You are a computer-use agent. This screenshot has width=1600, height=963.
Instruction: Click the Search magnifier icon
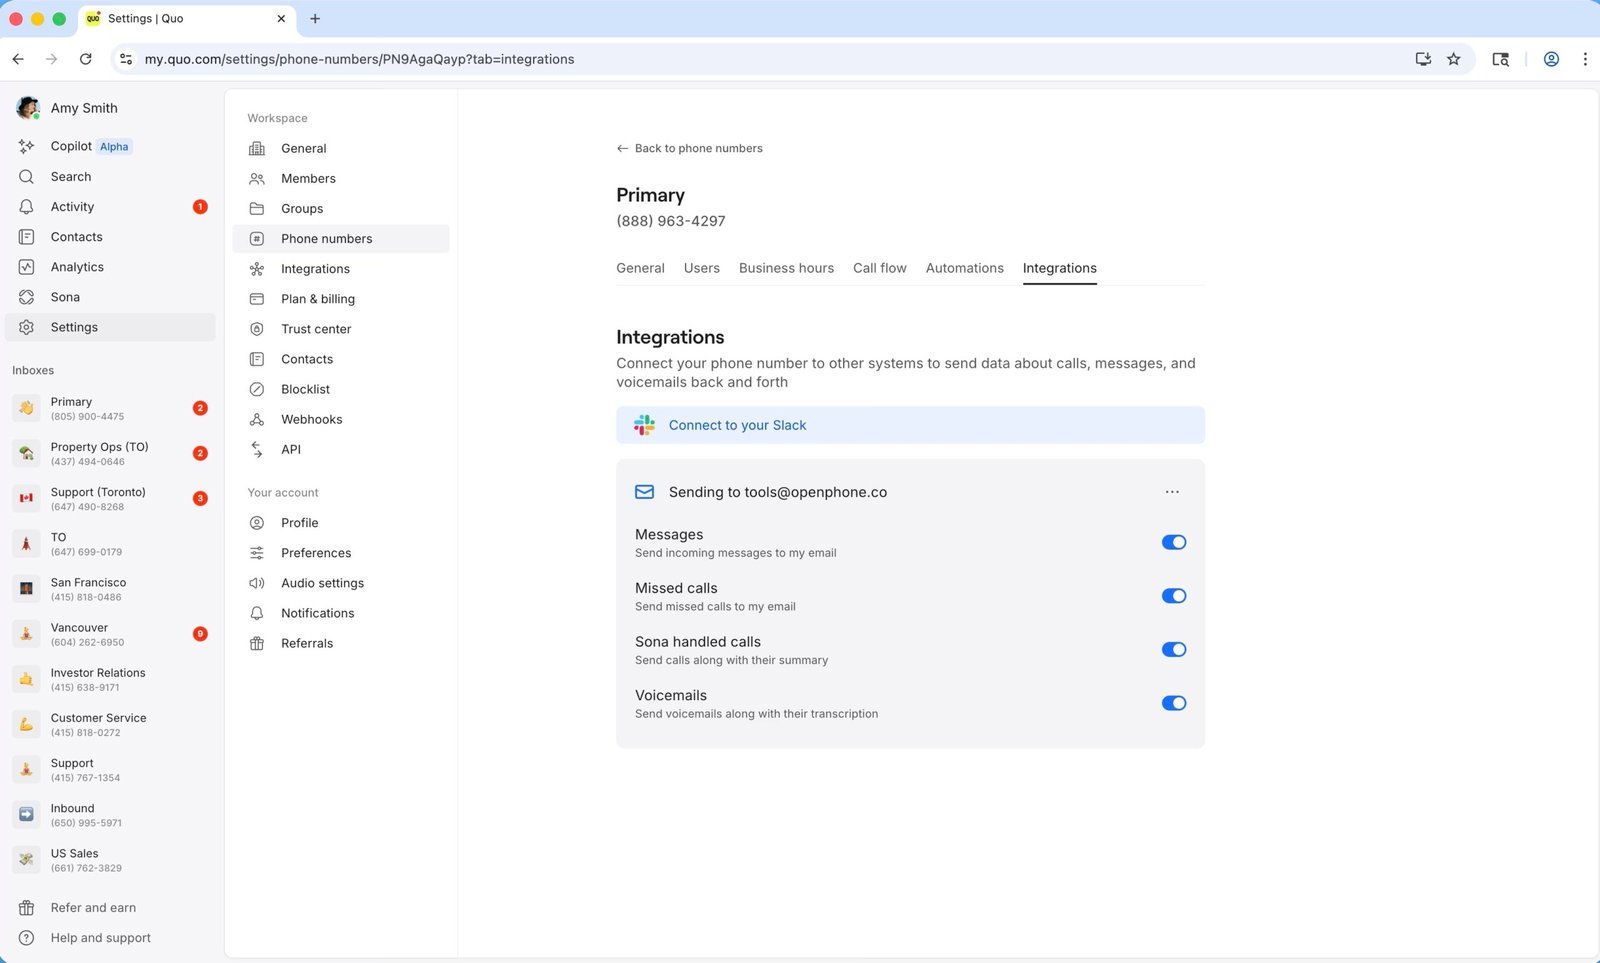click(27, 177)
